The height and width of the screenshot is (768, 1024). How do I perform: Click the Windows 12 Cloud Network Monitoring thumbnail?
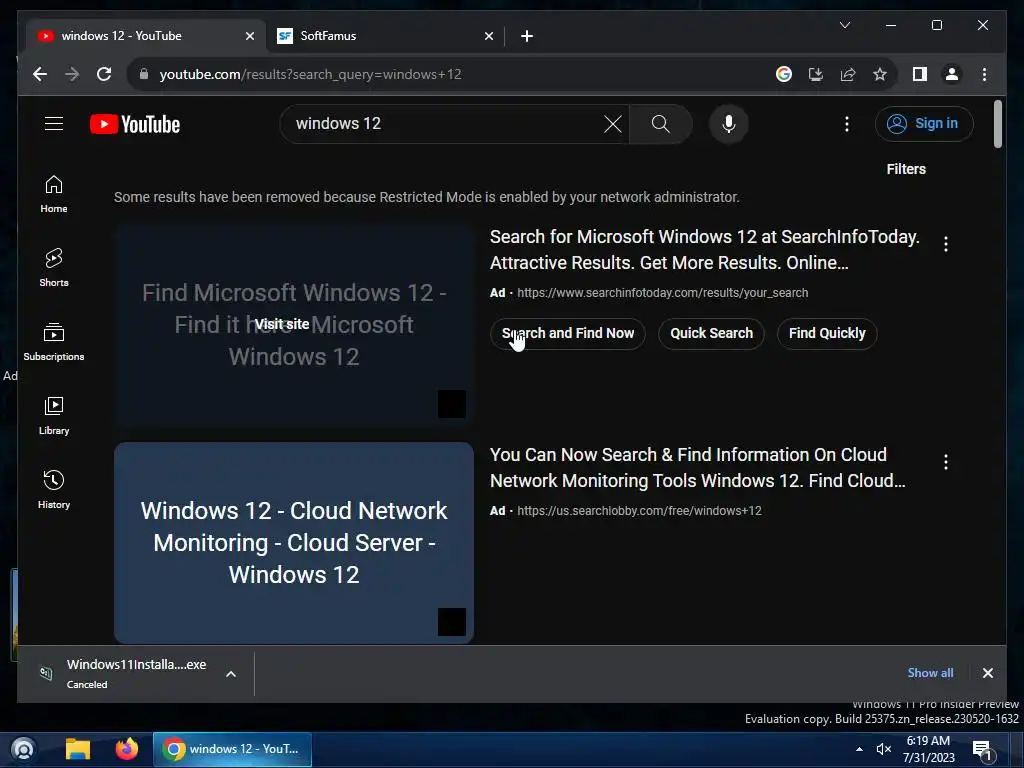[x=294, y=543]
